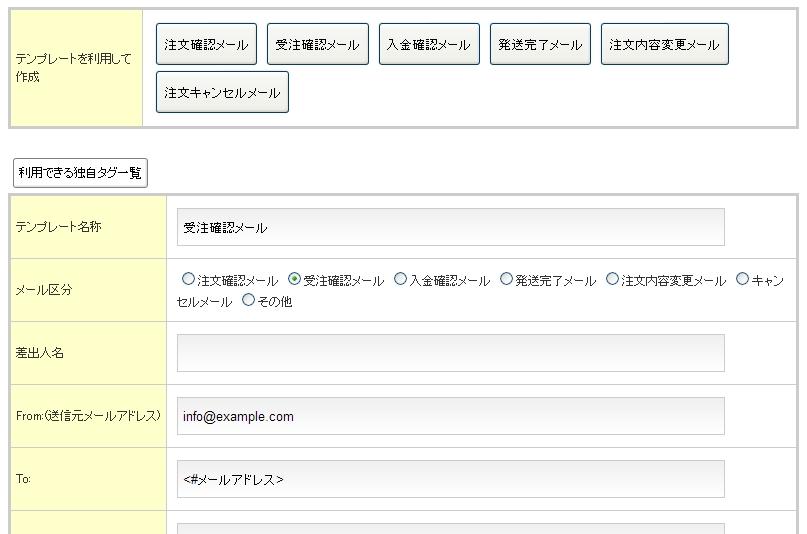The height and width of the screenshot is (534, 807).
Task: Click the From address field with info@example.com
Action: click(x=450, y=416)
